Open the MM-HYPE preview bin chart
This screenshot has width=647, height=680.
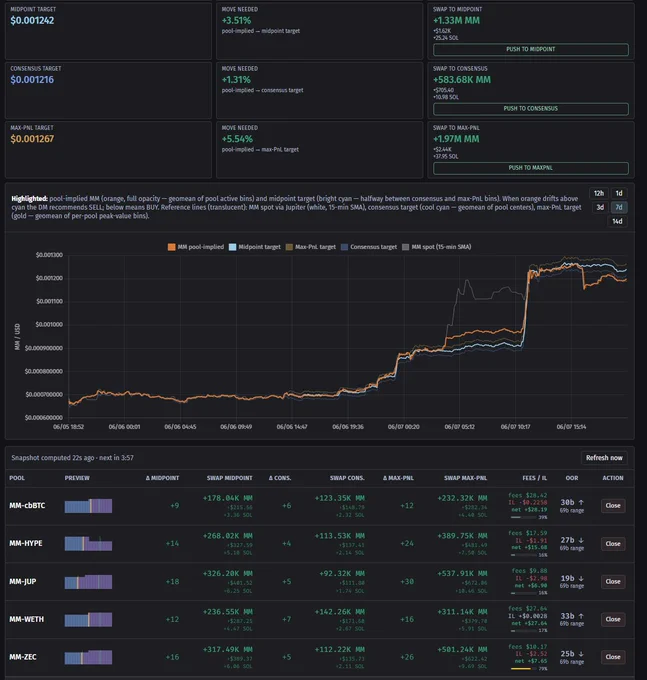pyautogui.click(x=88, y=544)
